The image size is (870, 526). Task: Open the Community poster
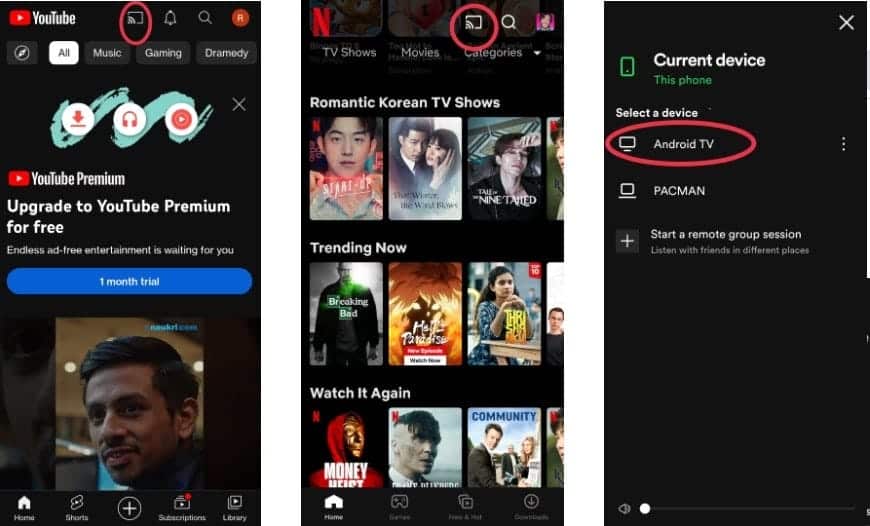(x=504, y=448)
